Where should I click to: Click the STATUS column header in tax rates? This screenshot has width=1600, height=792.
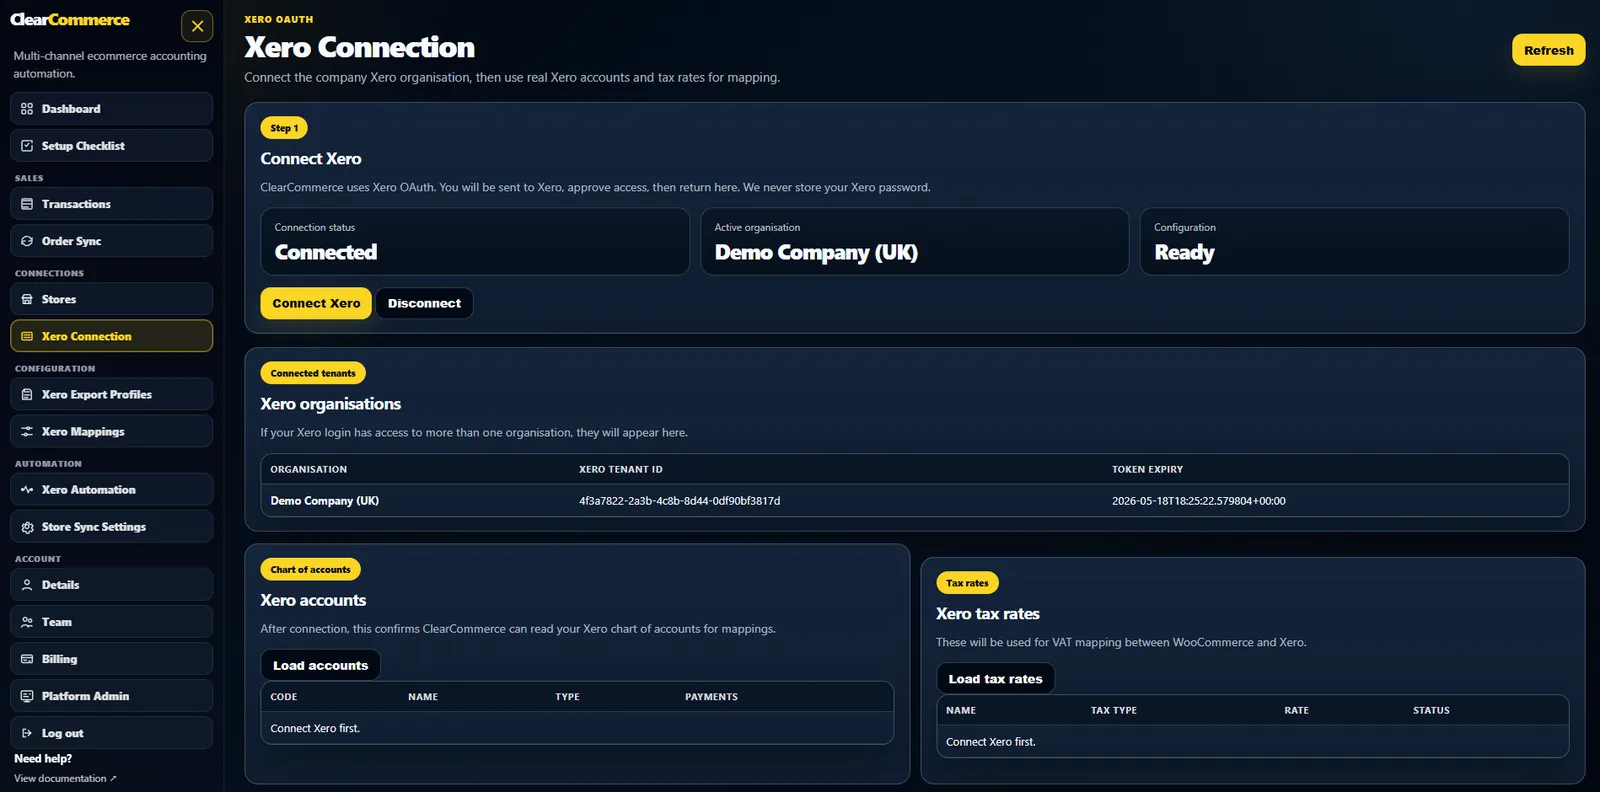point(1431,710)
